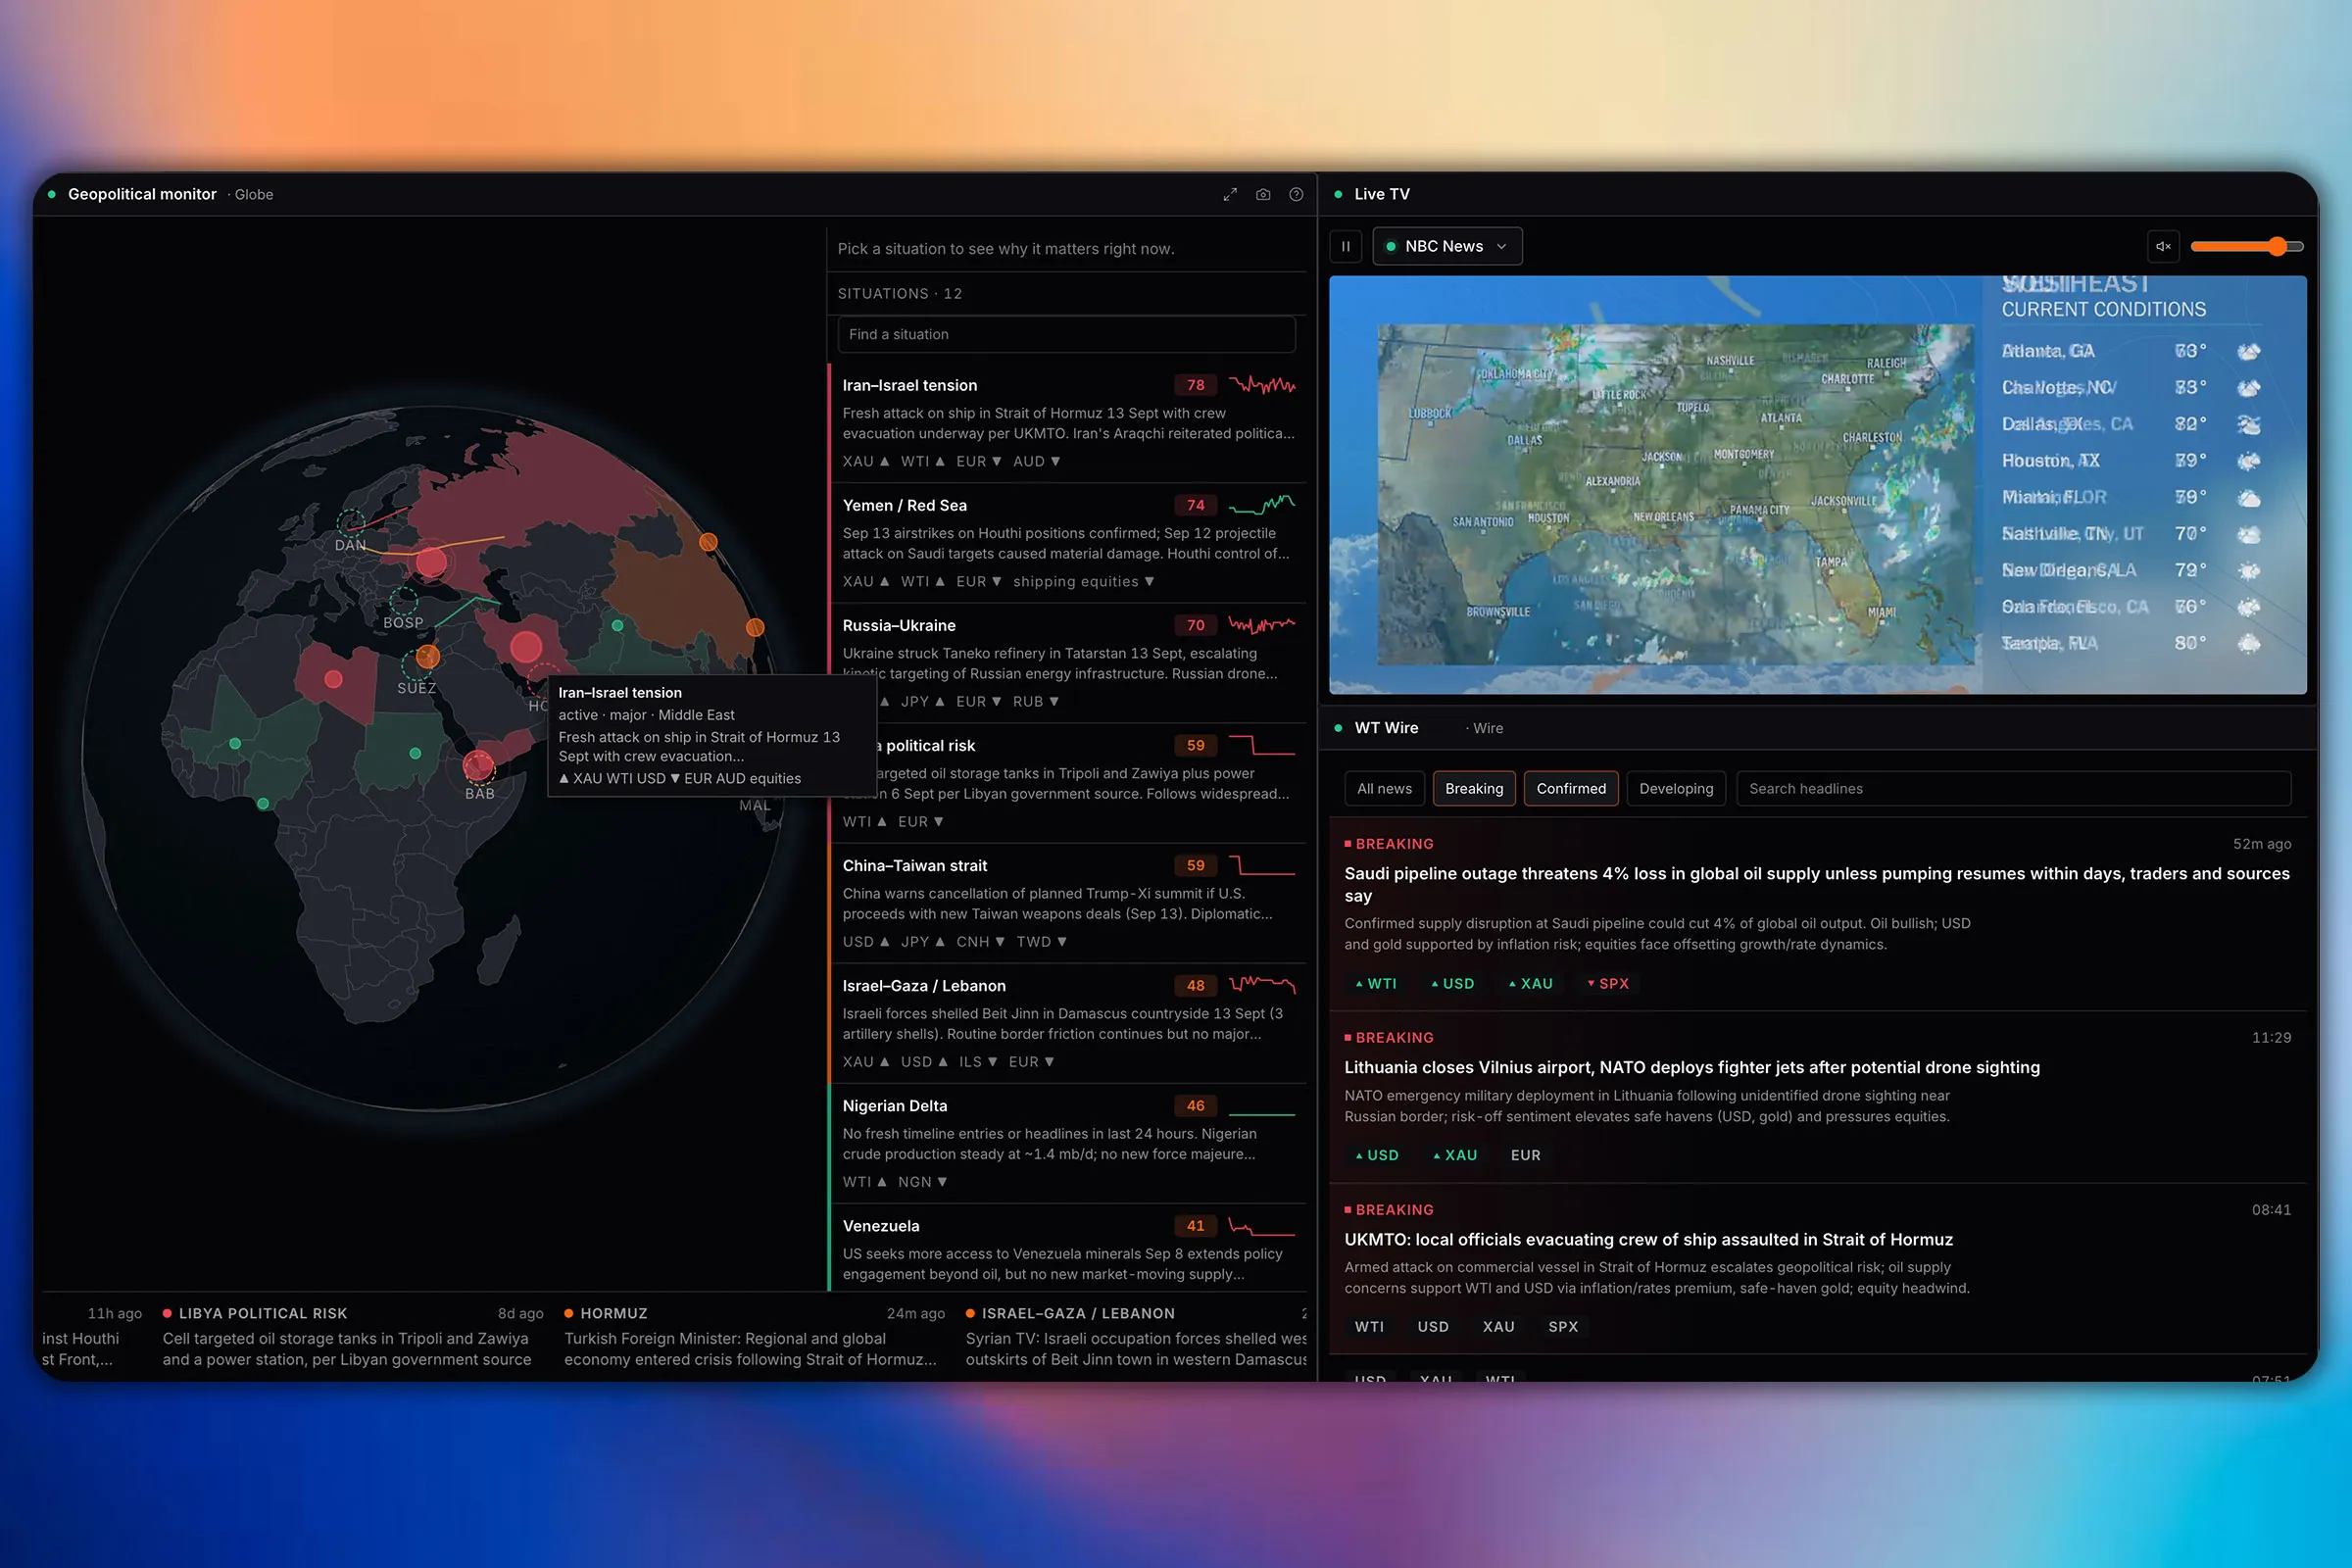Select the All news filter tab

[1384, 788]
